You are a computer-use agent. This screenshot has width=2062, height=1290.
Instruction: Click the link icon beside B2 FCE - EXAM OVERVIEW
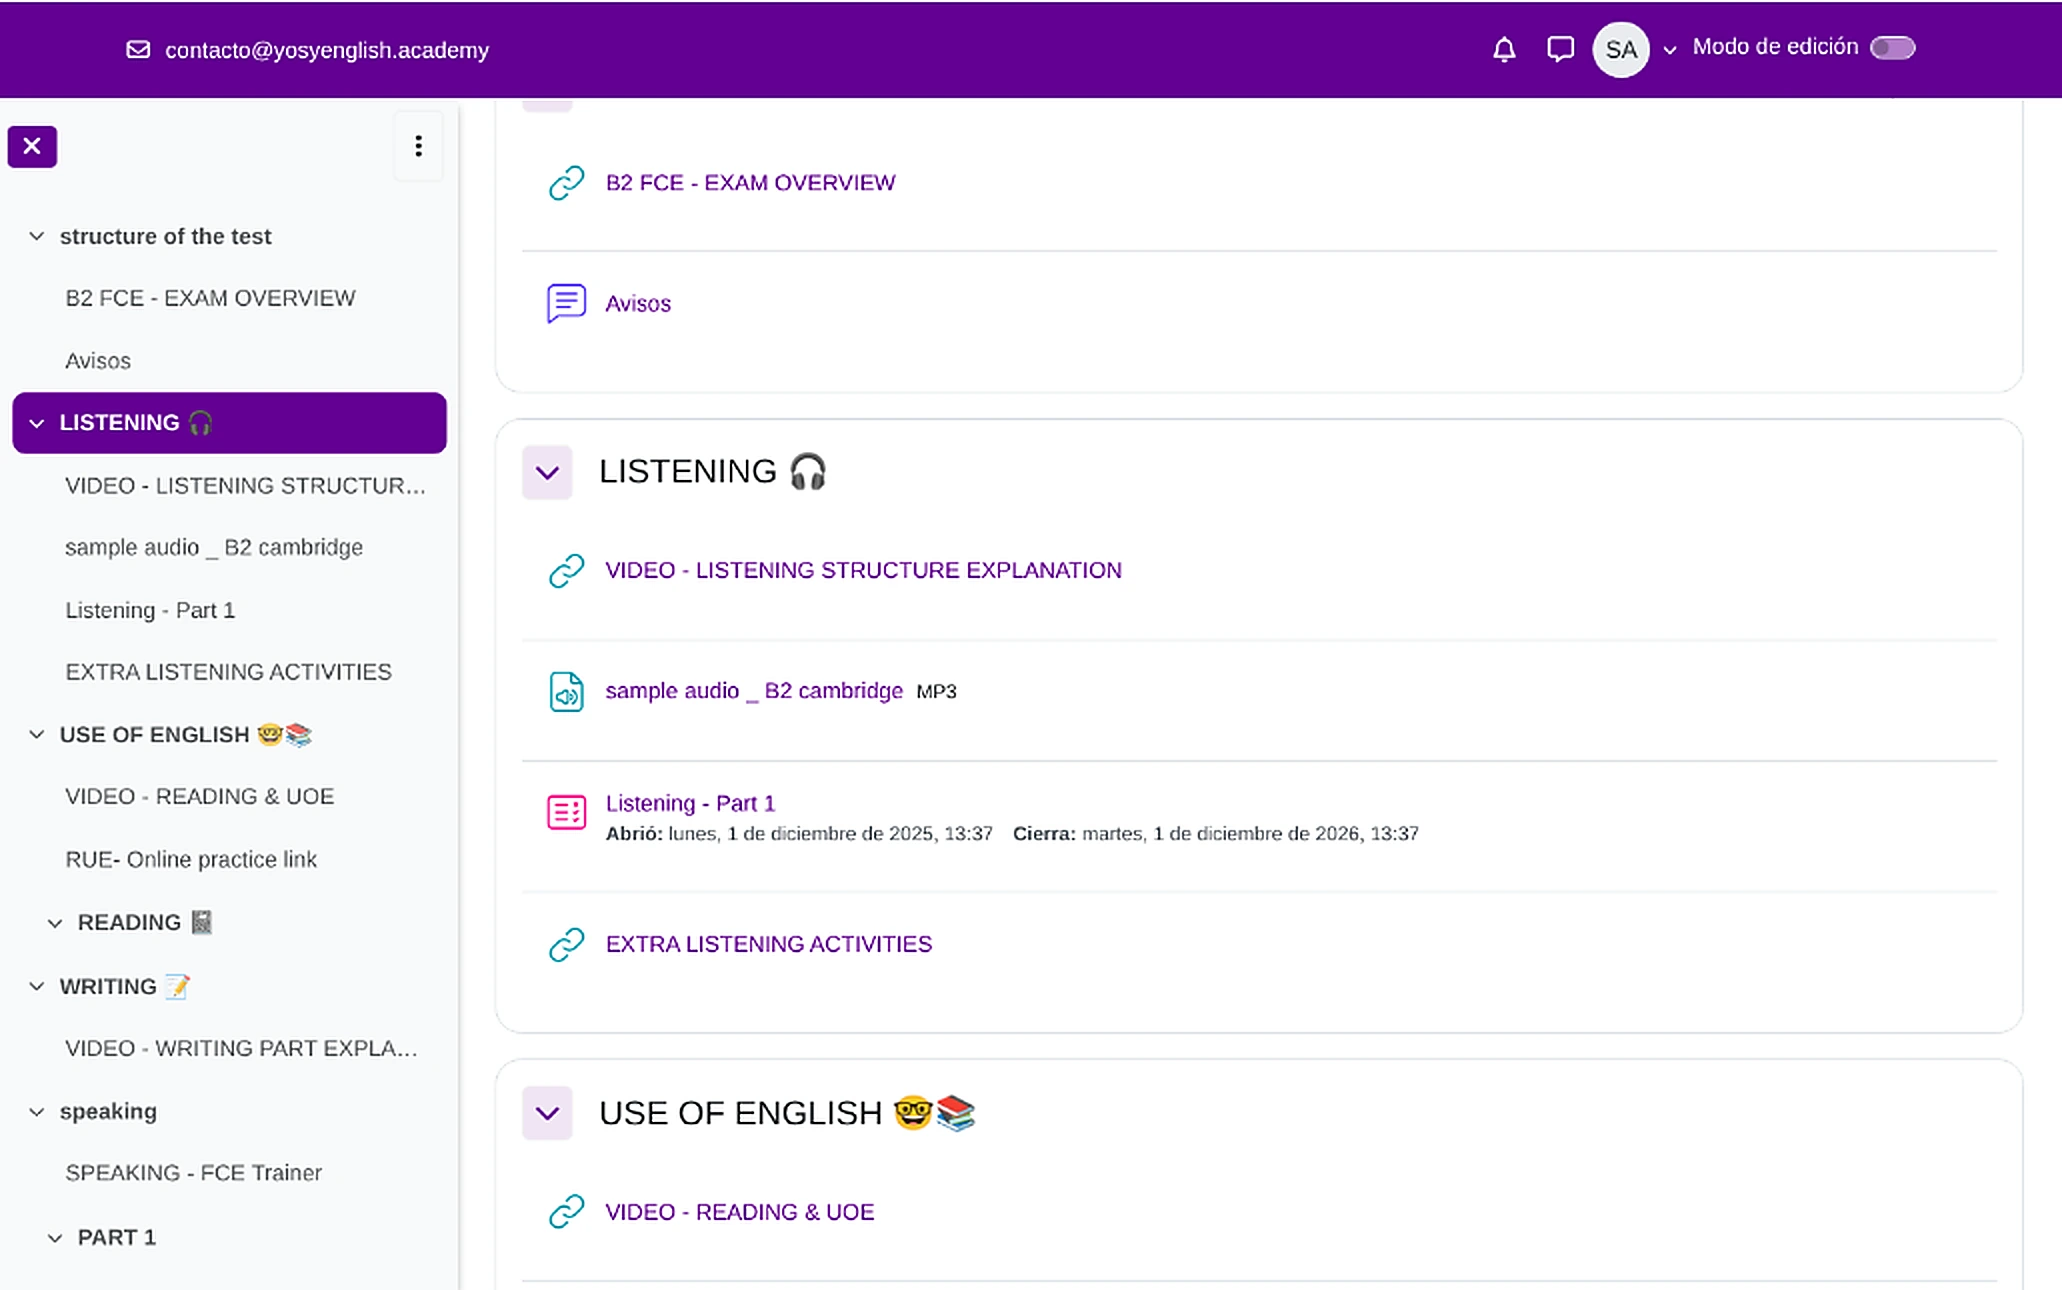(x=566, y=183)
